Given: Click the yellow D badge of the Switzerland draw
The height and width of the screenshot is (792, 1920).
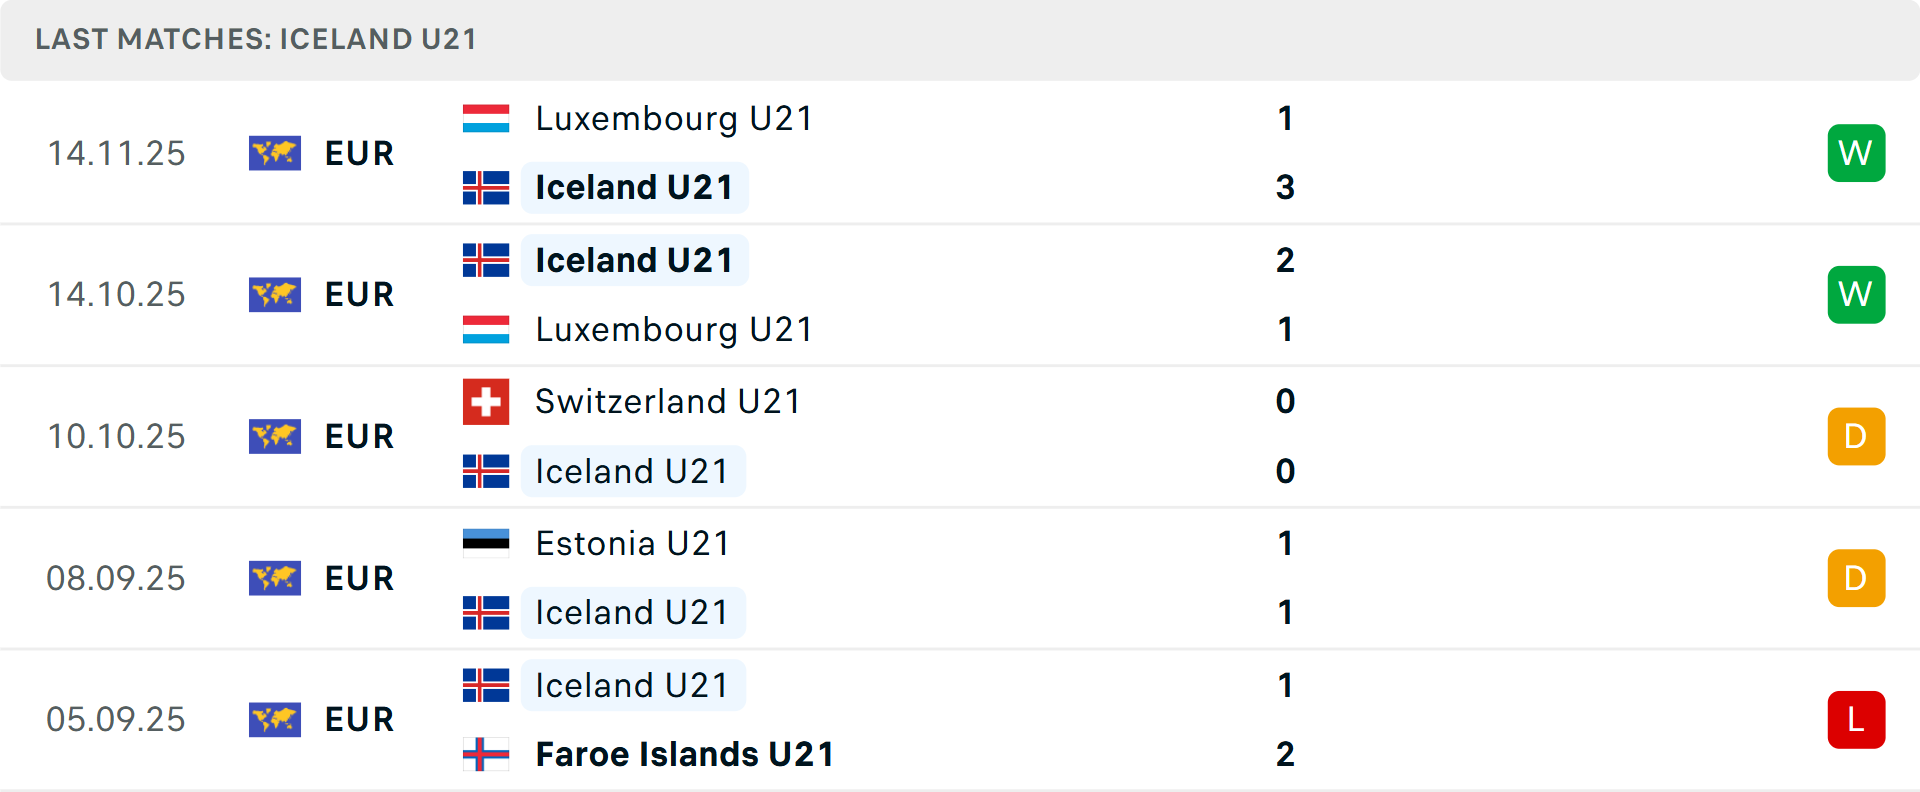Looking at the screenshot, I should (x=1856, y=436).
